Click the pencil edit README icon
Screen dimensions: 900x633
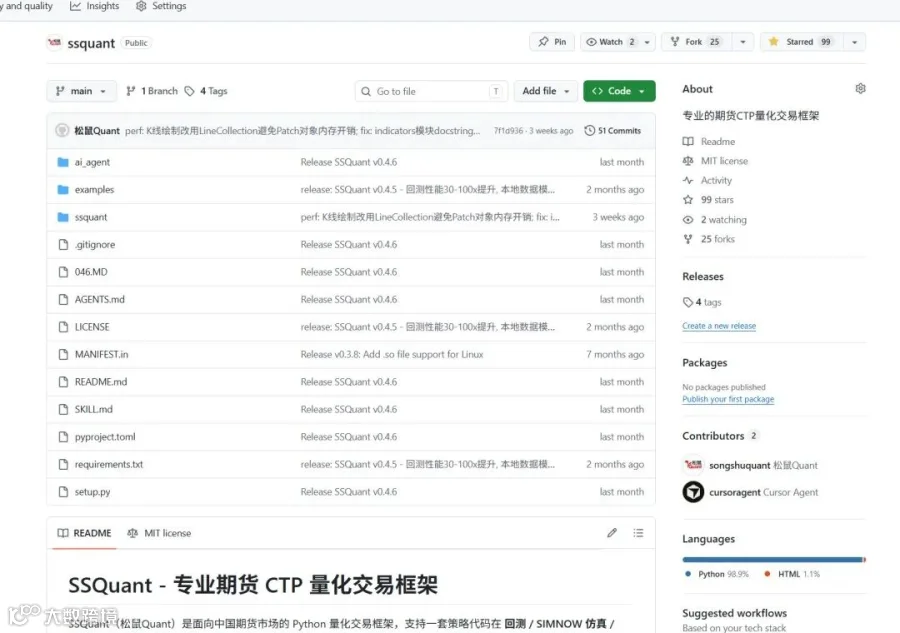pyautogui.click(x=612, y=533)
